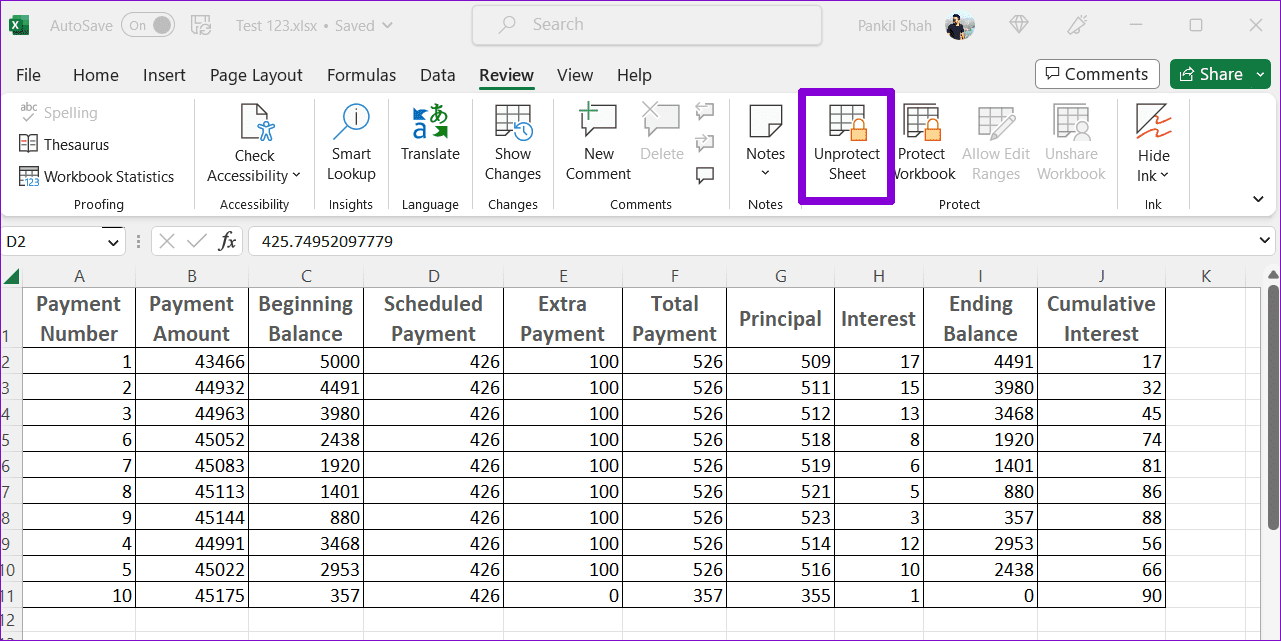Click the Show Comments icon

pyautogui.click(x=705, y=175)
